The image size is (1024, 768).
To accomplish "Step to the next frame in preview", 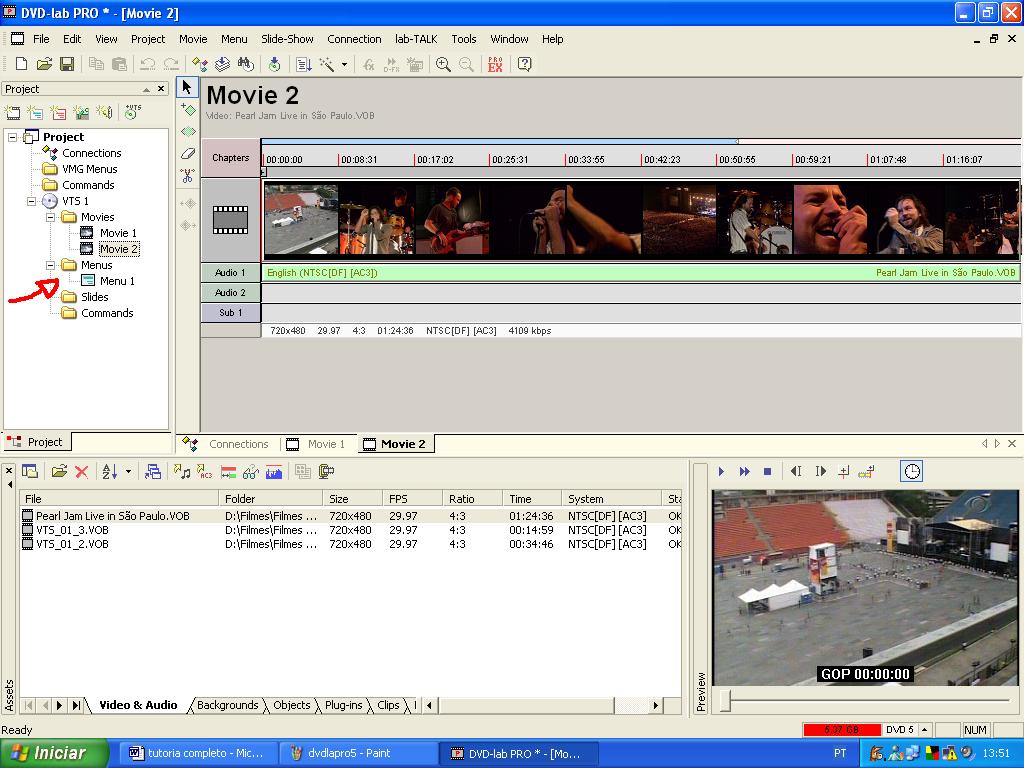I will coord(821,472).
